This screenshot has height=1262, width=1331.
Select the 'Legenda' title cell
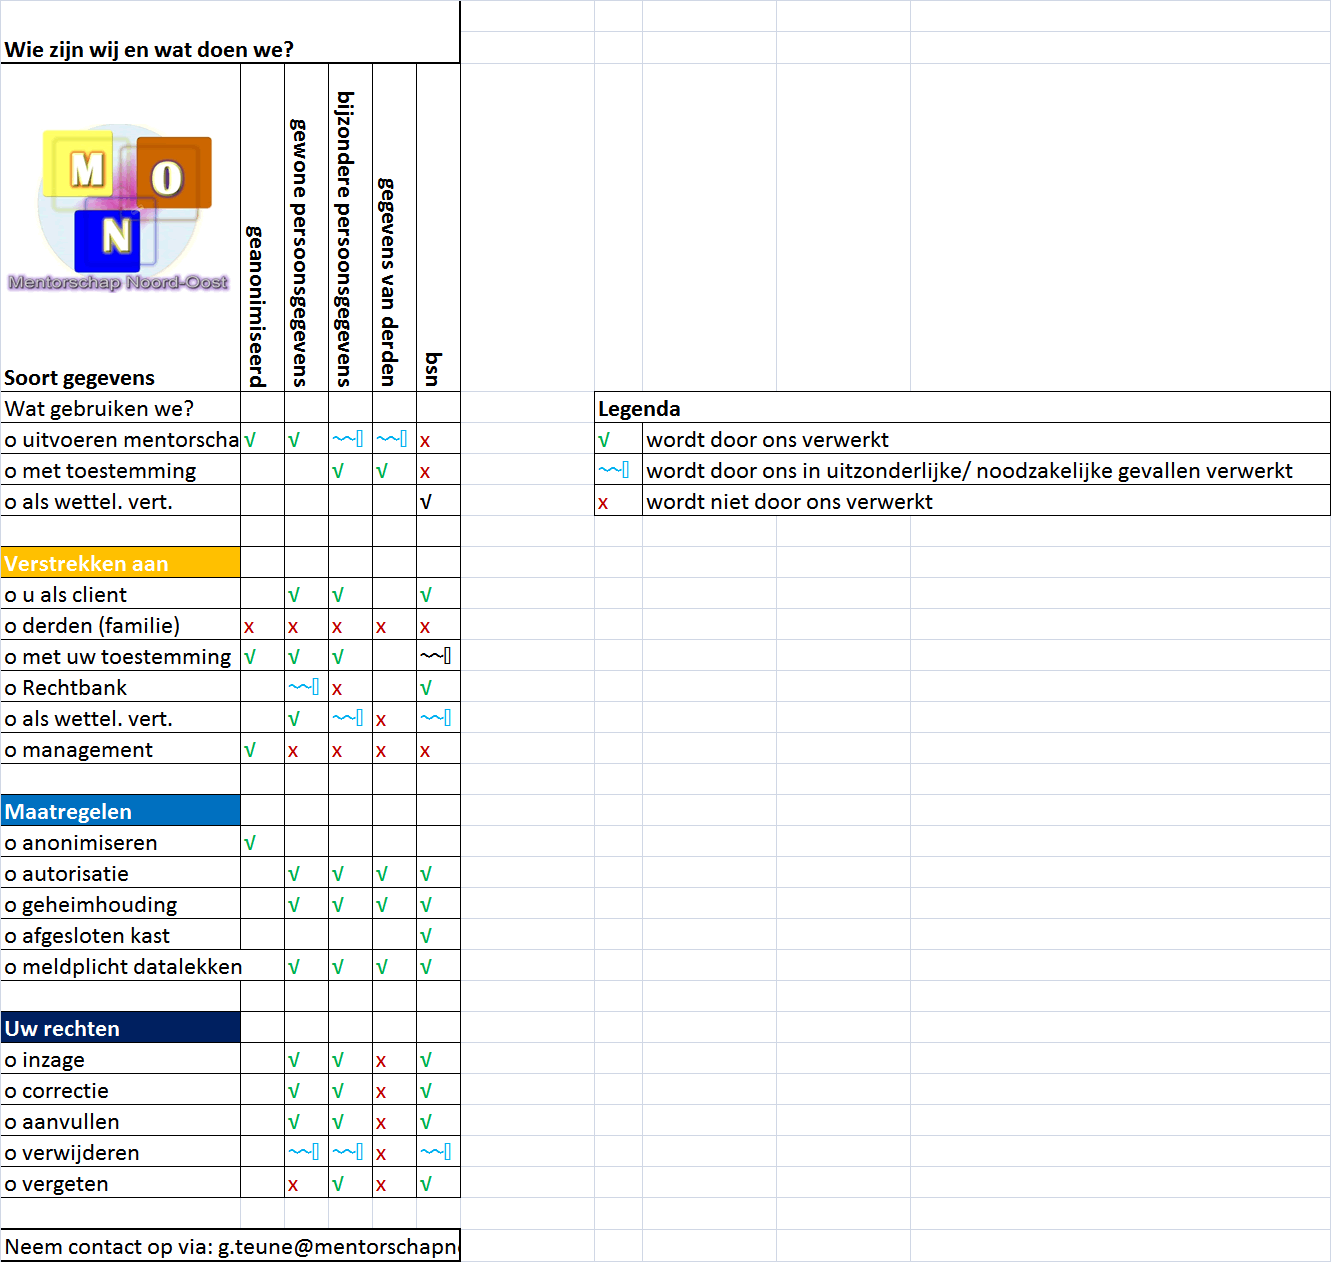[x=639, y=408]
